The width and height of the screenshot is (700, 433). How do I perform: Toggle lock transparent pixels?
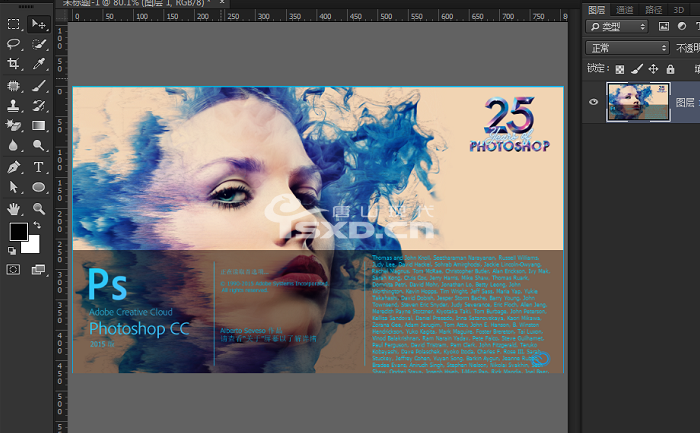[x=620, y=69]
